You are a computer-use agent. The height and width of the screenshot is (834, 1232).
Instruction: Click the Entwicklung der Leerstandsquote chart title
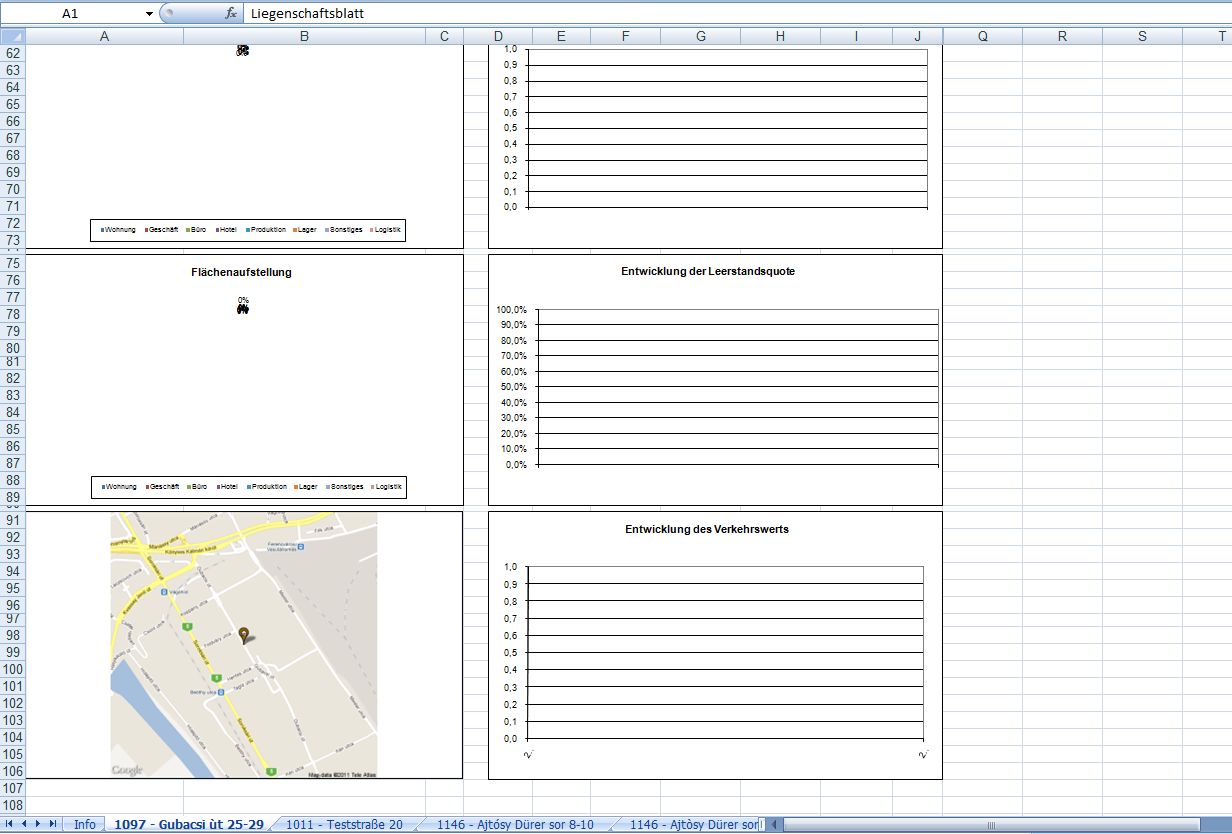[708, 271]
